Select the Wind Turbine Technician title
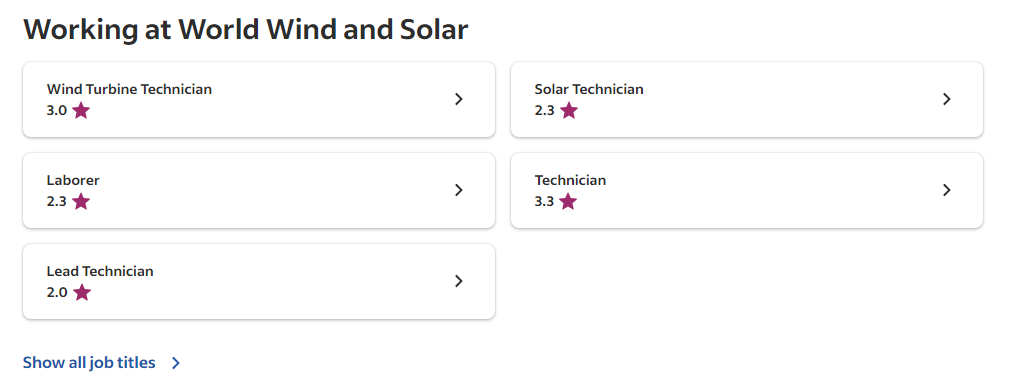Image resolution: width=1009 pixels, height=389 pixels. (129, 89)
